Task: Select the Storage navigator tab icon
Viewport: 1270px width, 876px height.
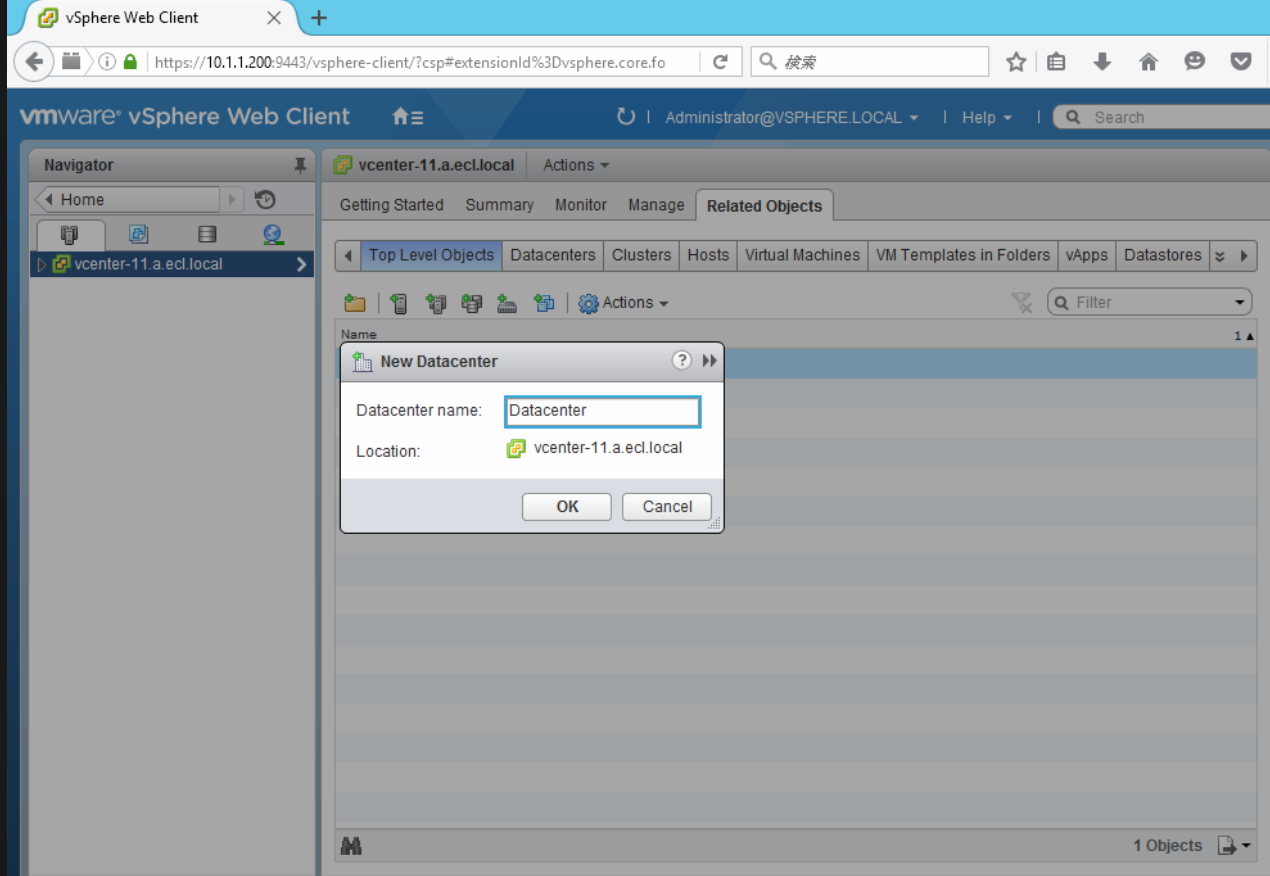Action: click(x=207, y=234)
